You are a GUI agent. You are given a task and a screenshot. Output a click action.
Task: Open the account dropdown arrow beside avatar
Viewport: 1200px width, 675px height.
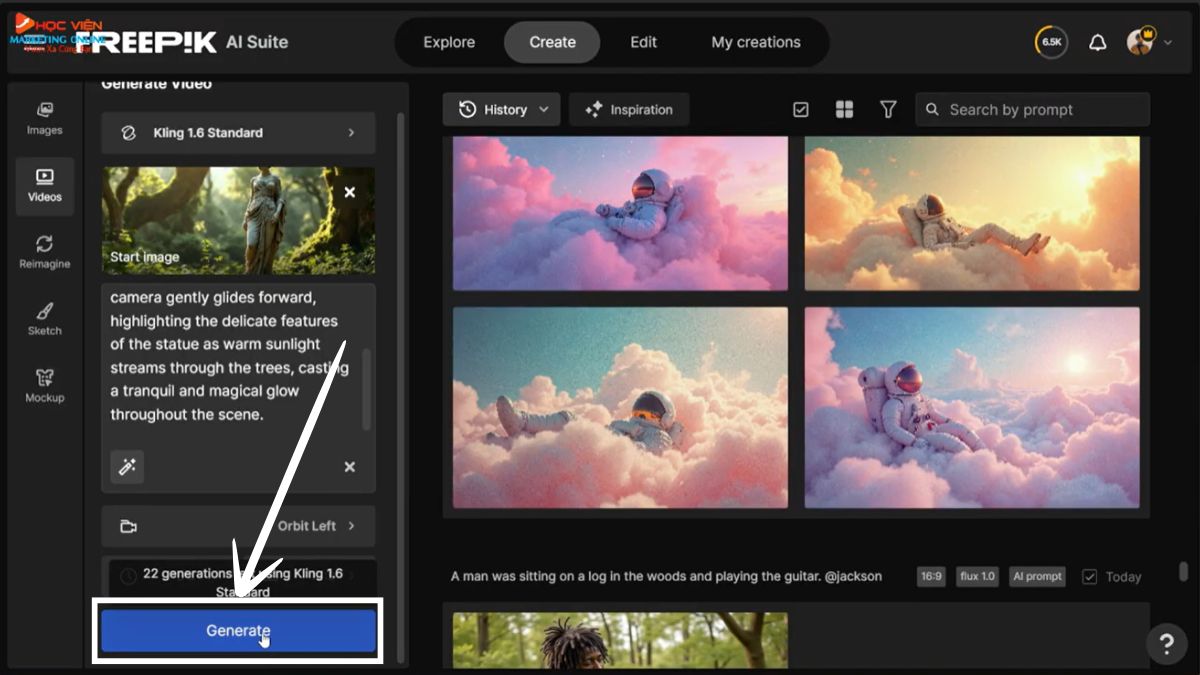pyautogui.click(x=1168, y=43)
